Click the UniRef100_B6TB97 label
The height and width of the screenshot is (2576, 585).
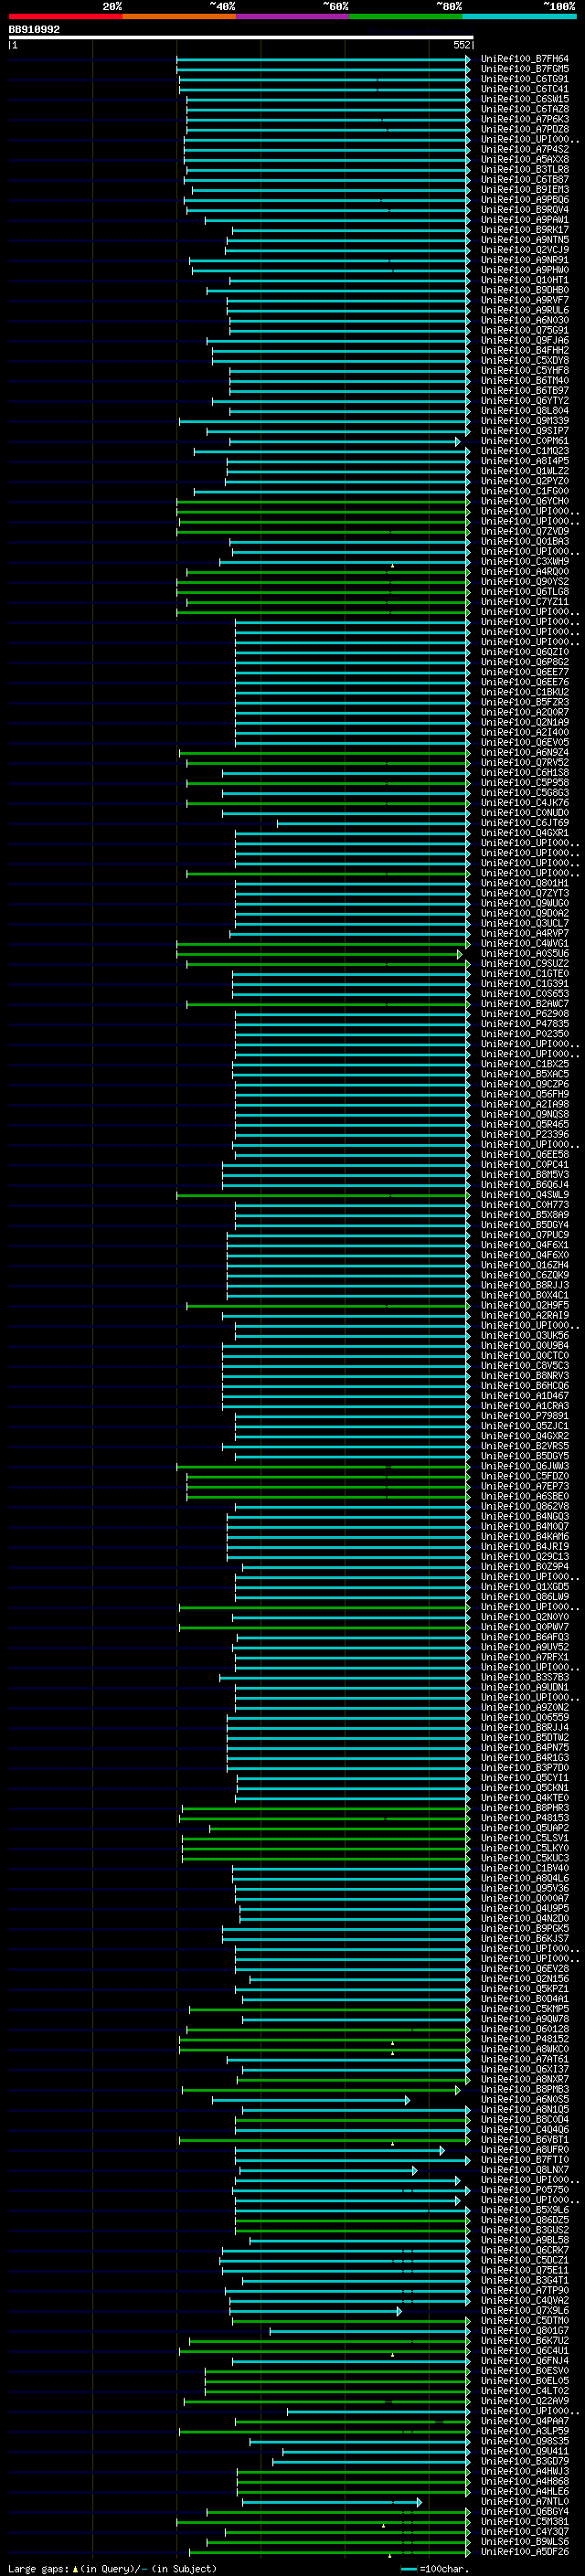tap(524, 390)
